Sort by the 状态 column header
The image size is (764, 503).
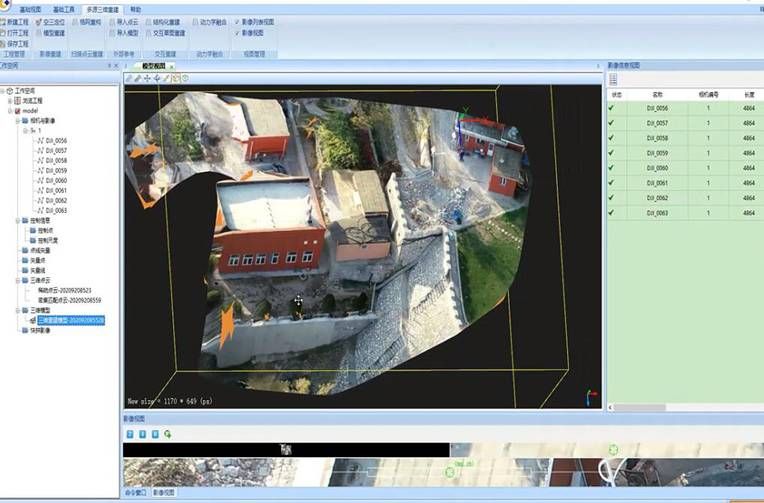pos(617,95)
